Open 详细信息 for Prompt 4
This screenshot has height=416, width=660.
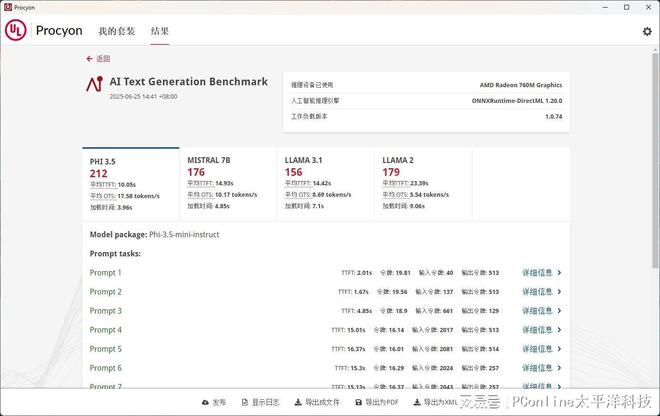click(537, 330)
